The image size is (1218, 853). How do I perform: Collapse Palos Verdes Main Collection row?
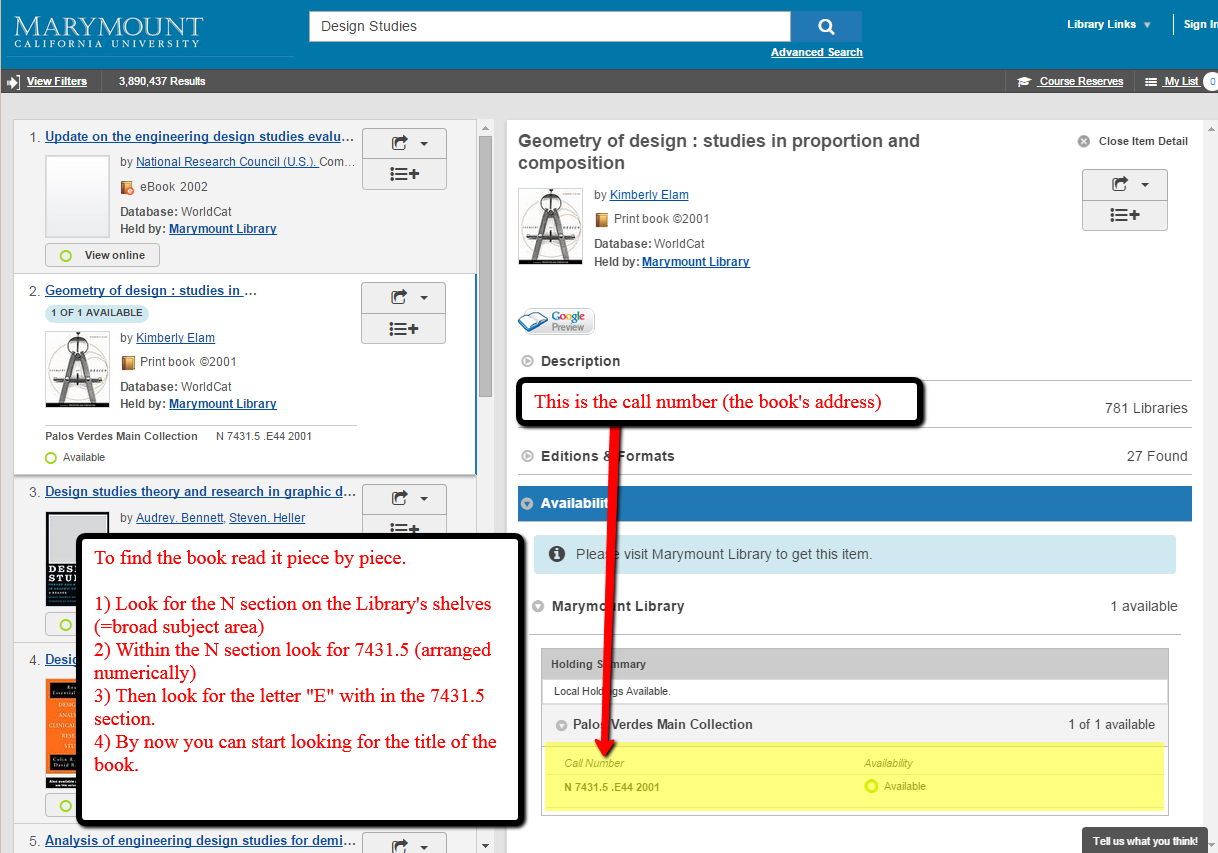tap(560, 725)
